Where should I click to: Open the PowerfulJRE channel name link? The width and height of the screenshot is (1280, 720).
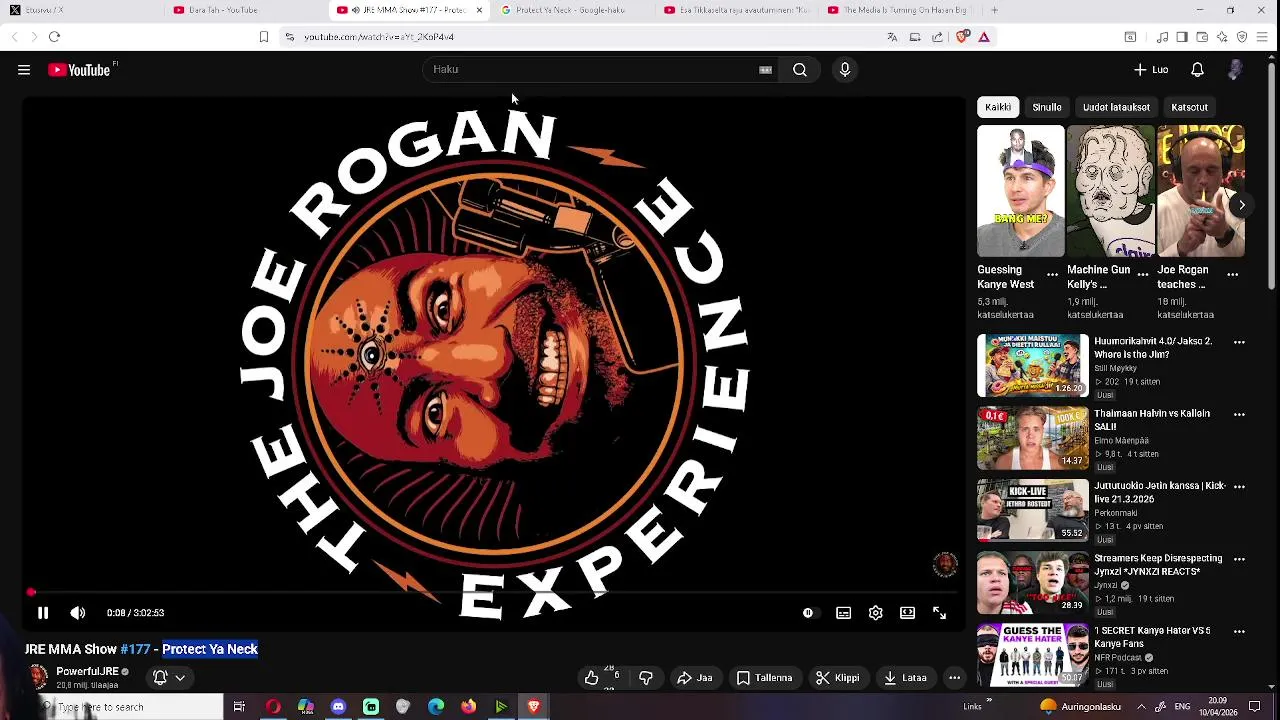coord(87,672)
